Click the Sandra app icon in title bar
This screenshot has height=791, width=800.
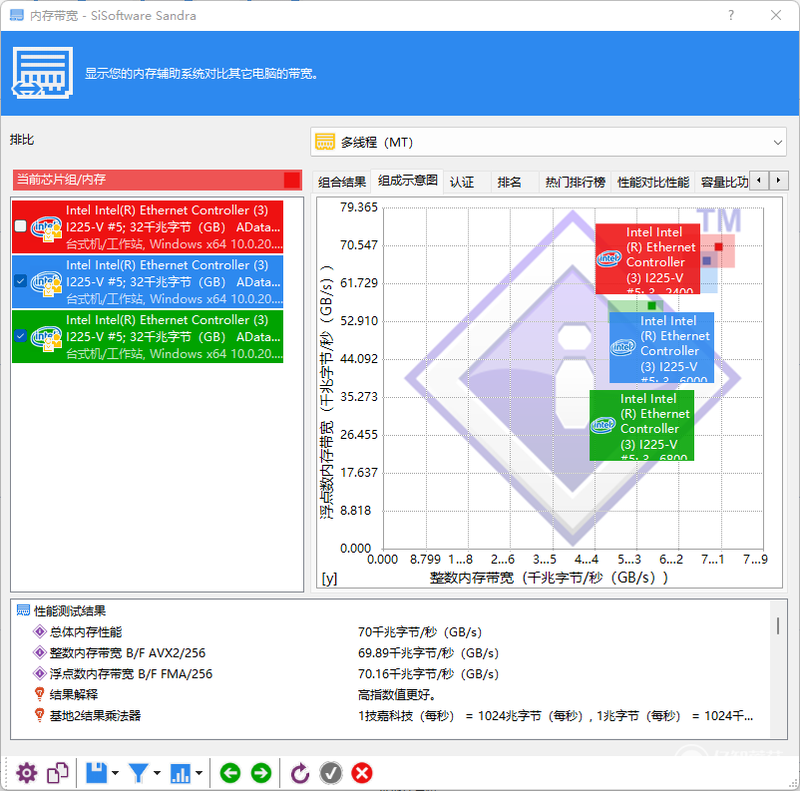pyautogui.click(x=17, y=15)
